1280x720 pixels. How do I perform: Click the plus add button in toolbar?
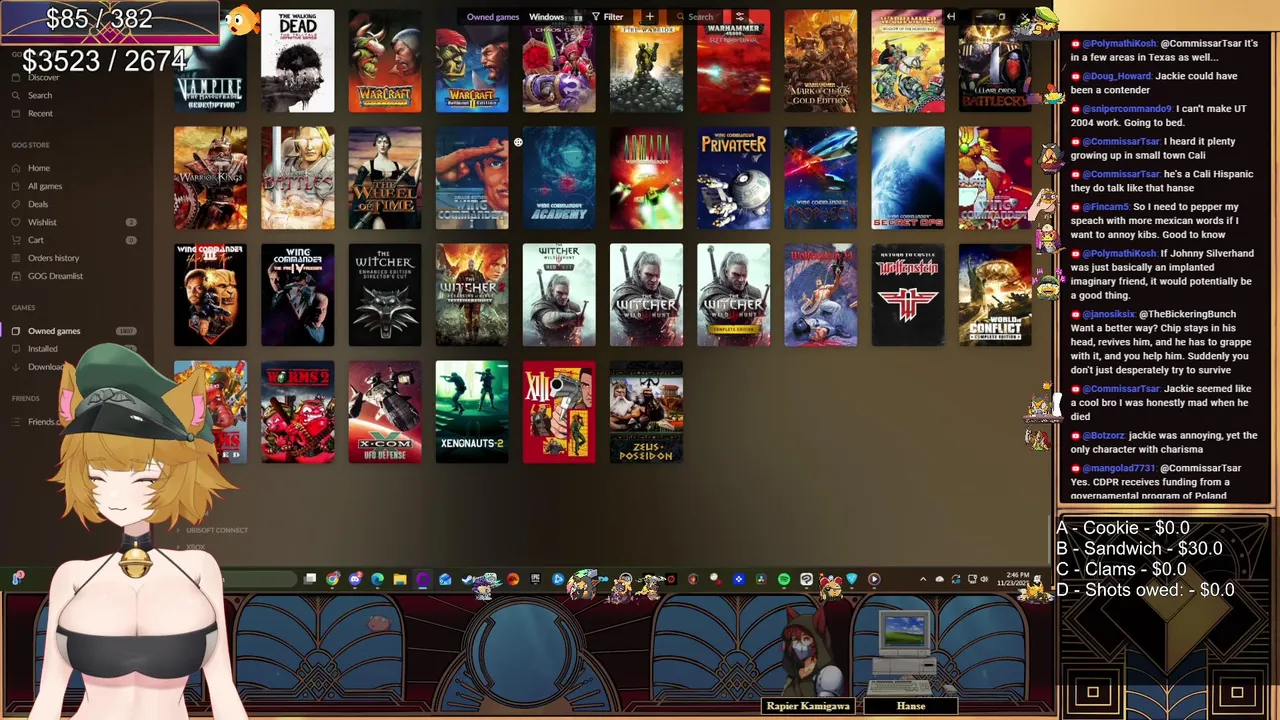pos(649,17)
